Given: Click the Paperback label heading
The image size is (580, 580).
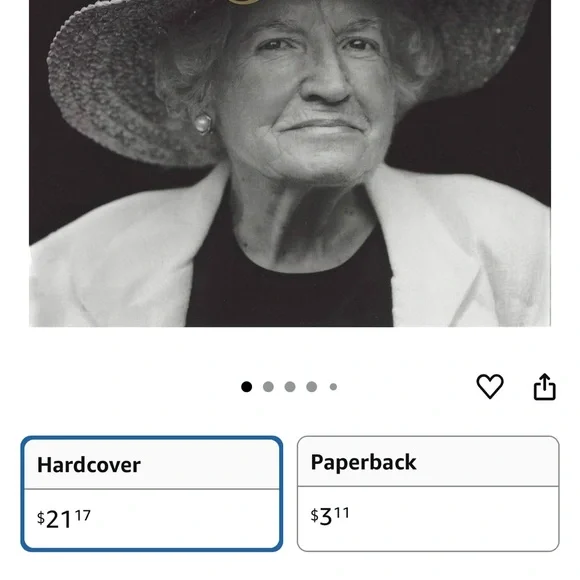Looking at the screenshot, I should [364, 462].
